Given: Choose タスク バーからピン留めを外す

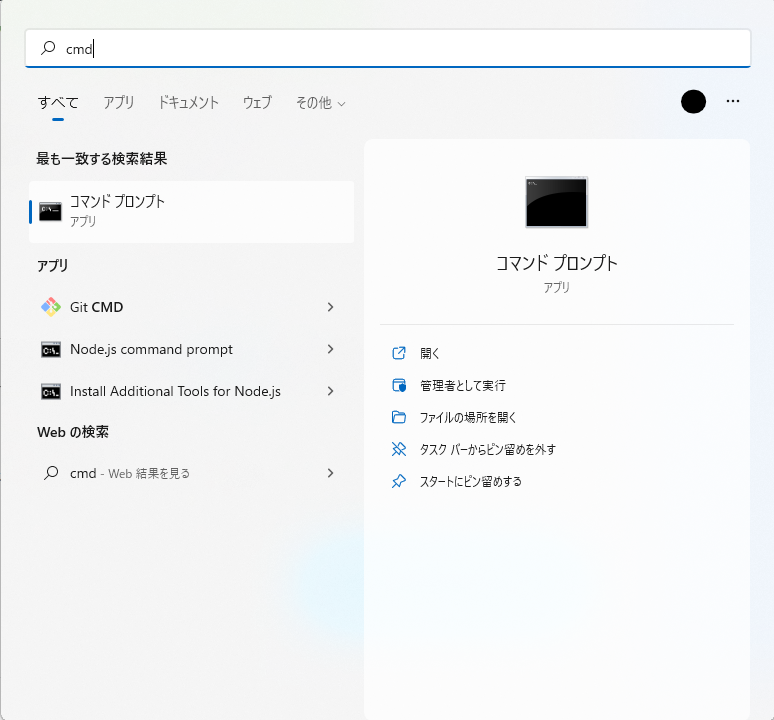Looking at the screenshot, I should pos(488,450).
